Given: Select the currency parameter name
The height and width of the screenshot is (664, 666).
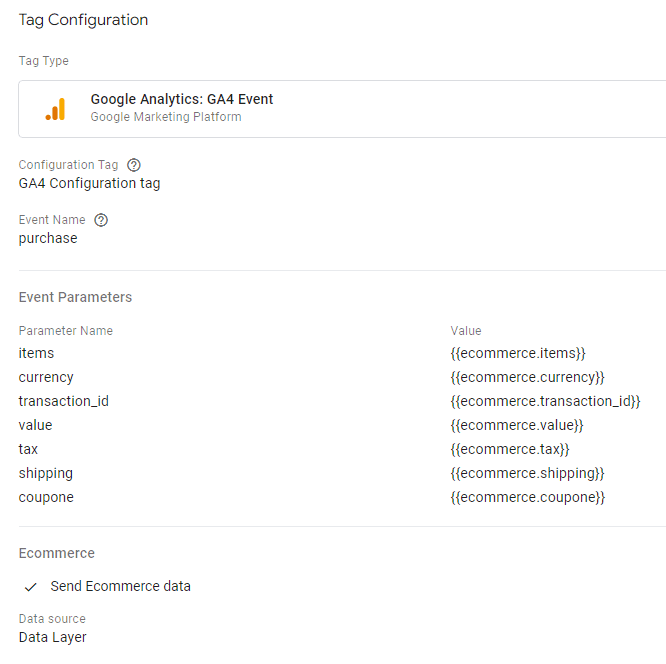Looking at the screenshot, I should 46,377.
